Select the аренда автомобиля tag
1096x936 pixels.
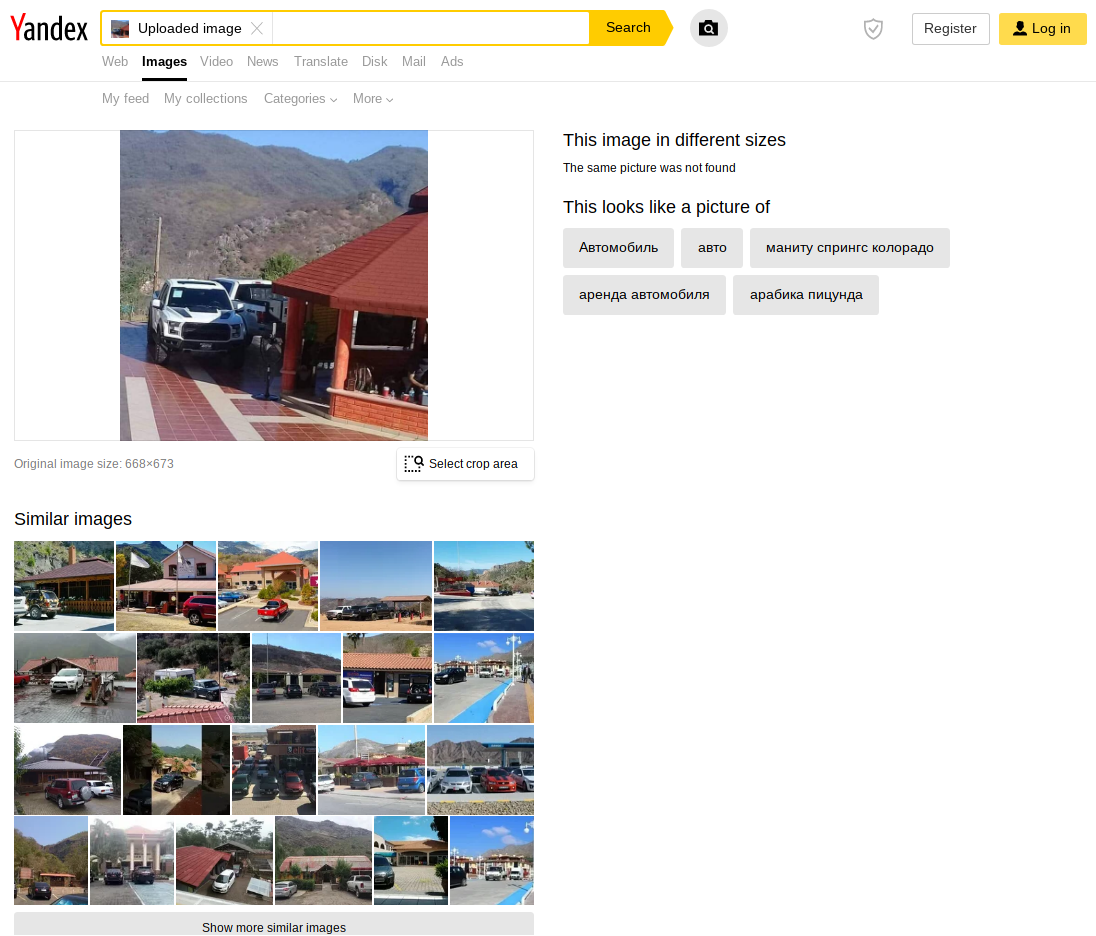pyautogui.click(x=644, y=295)
